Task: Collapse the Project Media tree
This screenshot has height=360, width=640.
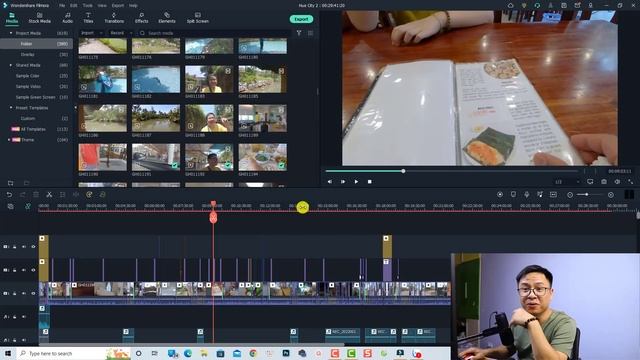Action: point(11,33)
